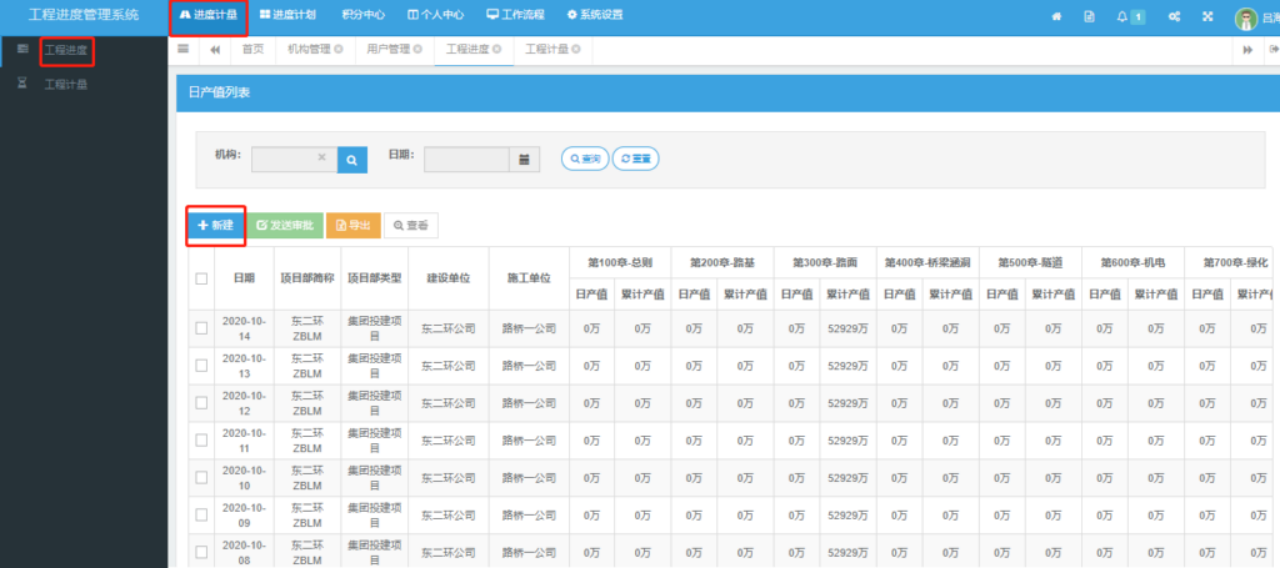Open the notification bell with badge 1
The width and height of the screenshot is (1280, 568).
coord(1130,16)
